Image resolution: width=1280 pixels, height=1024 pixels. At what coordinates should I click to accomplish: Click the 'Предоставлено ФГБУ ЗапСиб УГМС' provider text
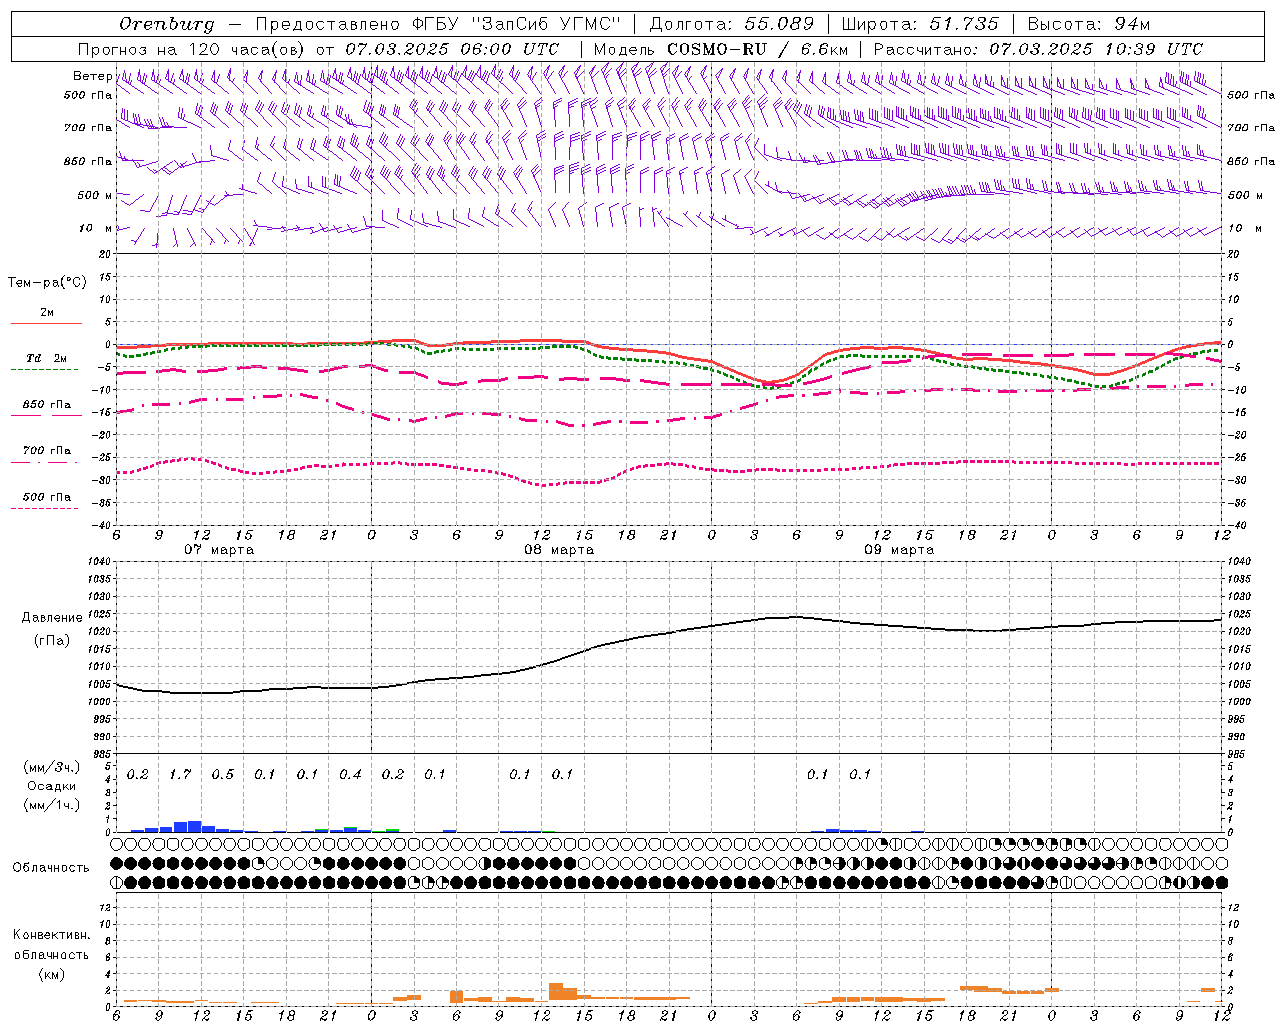click(439, 24)
